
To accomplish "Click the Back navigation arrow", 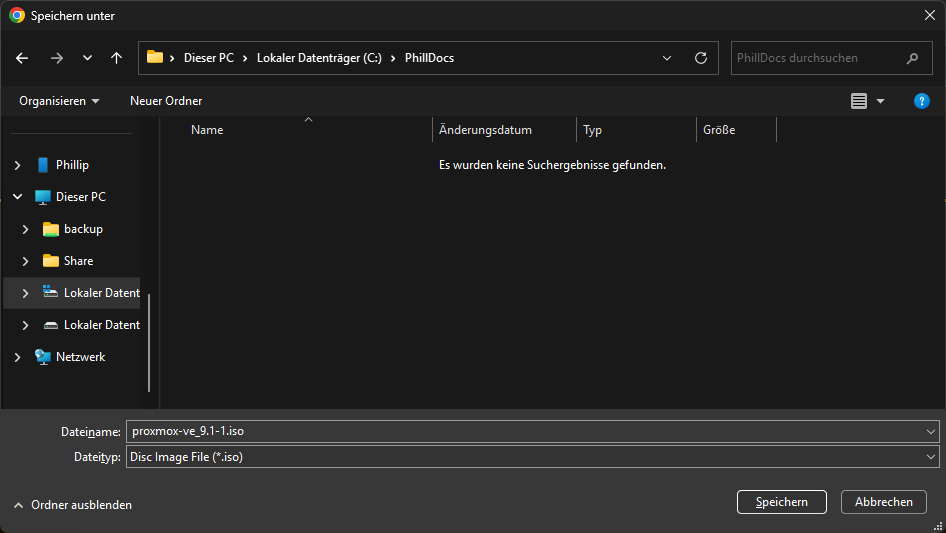I will 22,58.
